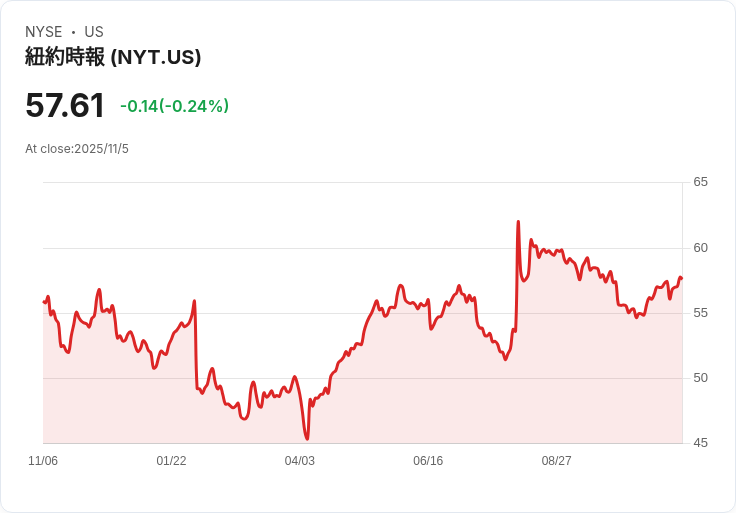Select the 04/03 x-axis date label
The width and height of the screenshot is (736, 513).
pos(299,461)
